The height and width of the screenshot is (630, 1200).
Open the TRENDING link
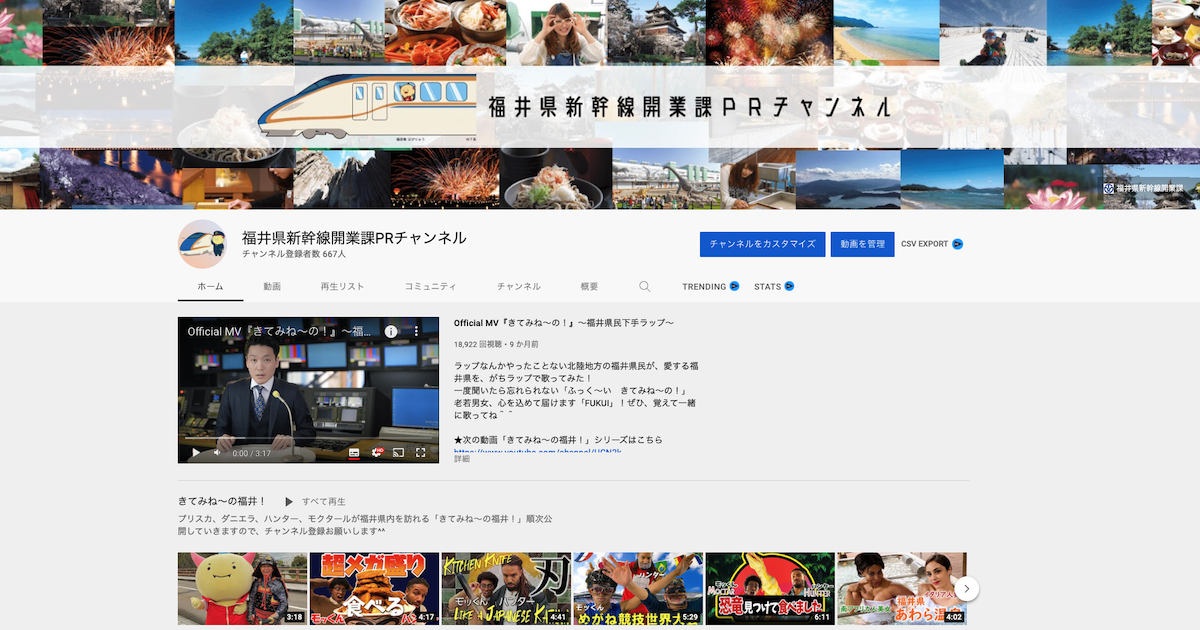pyautogui.click(x=704, y=287)
